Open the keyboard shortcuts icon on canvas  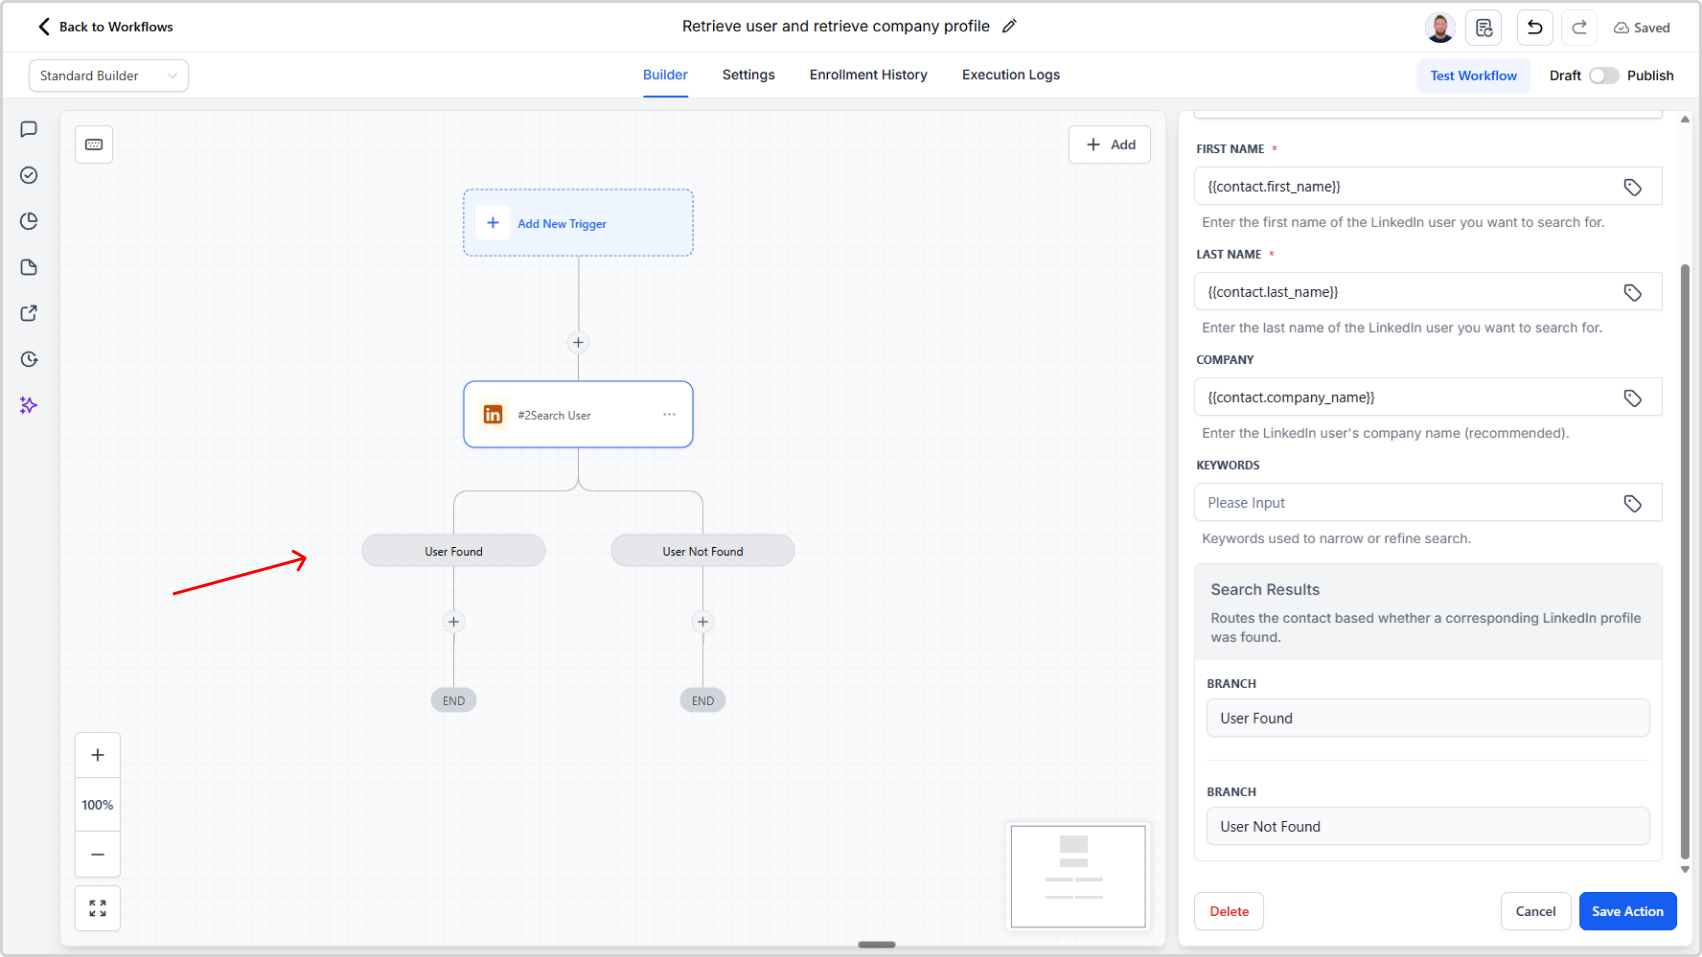coord(93,144)
